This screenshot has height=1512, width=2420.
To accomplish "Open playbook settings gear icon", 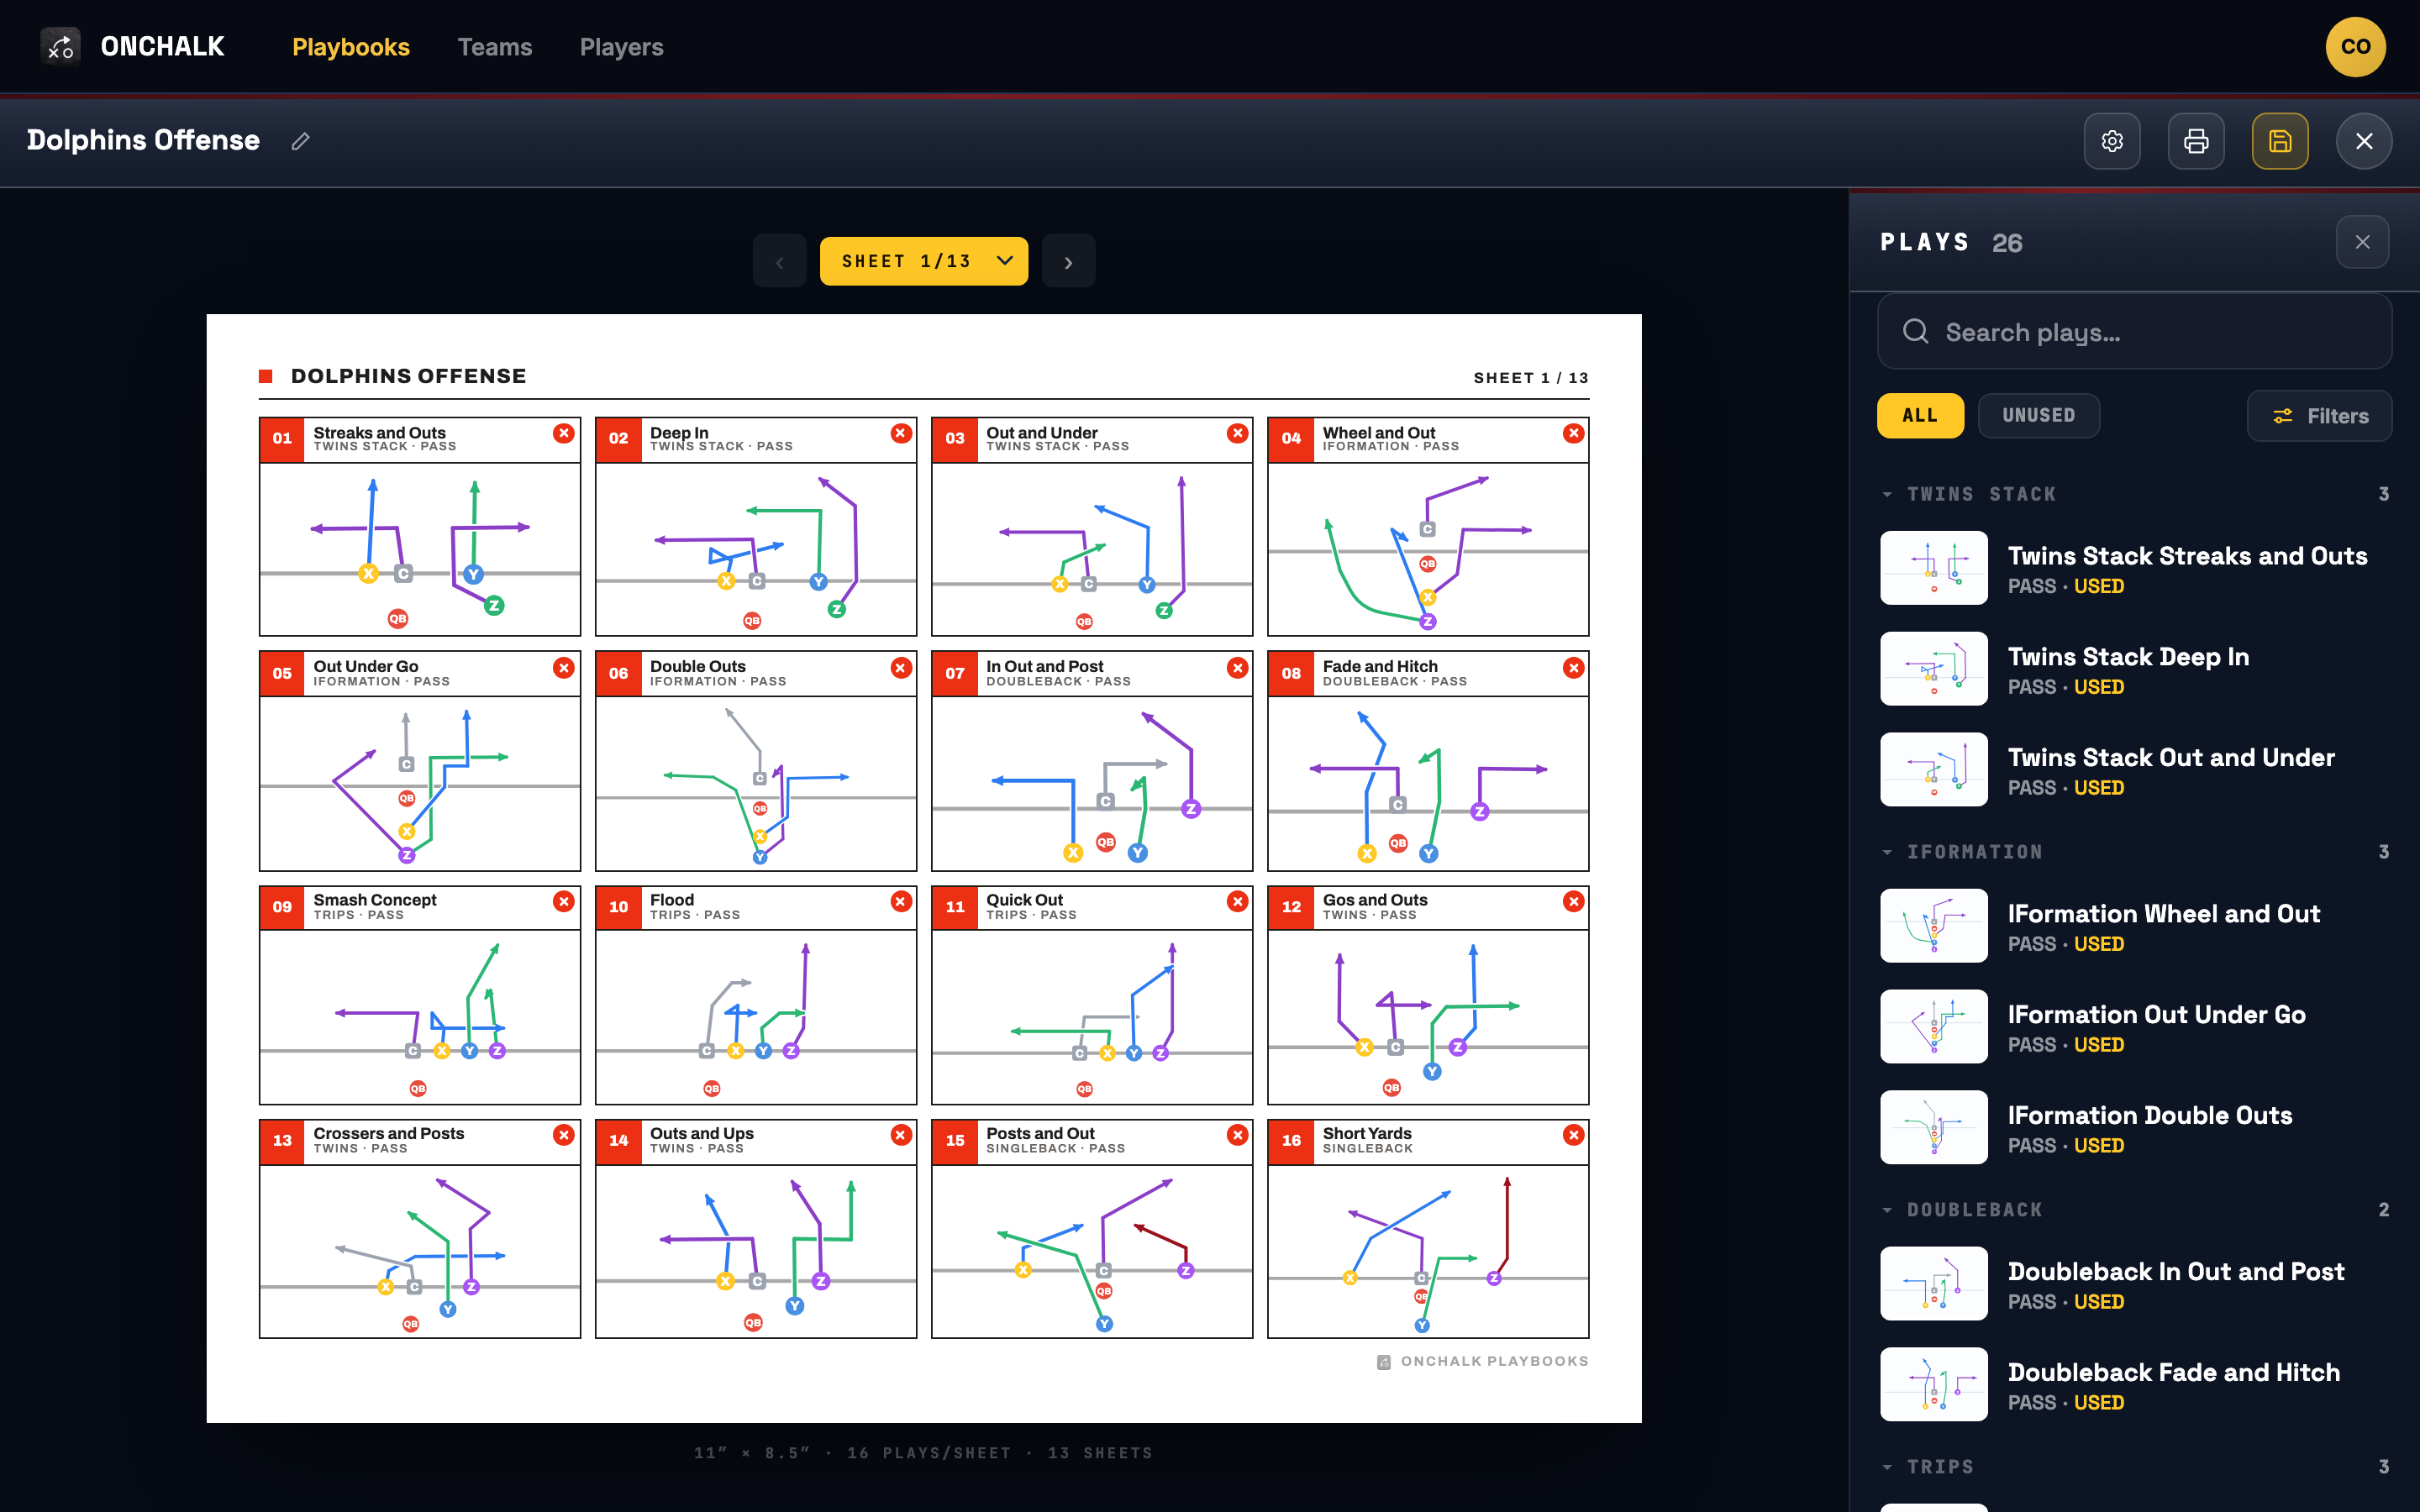I will (x=2112, y=141).
